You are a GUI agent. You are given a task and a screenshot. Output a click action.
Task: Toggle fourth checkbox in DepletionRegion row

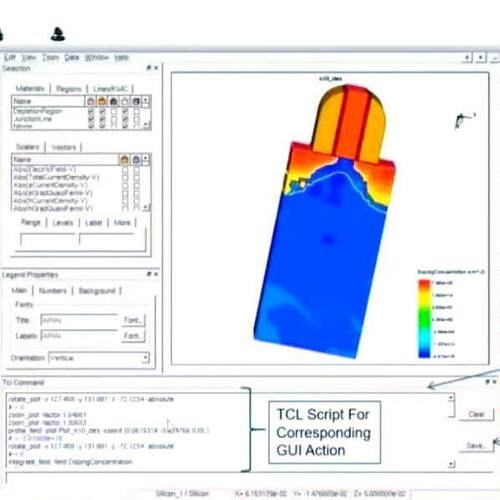(x=125, y=111)
